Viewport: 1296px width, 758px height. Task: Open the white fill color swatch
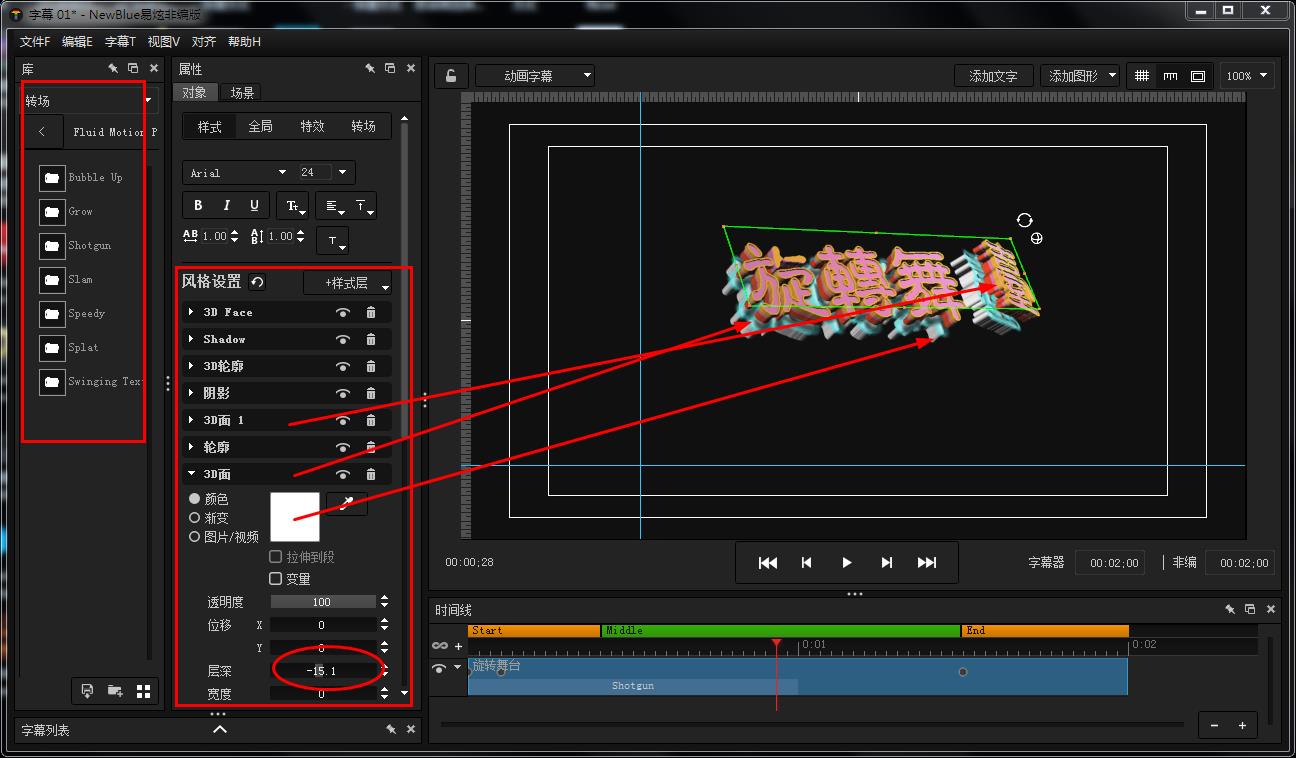pos(295,516)
